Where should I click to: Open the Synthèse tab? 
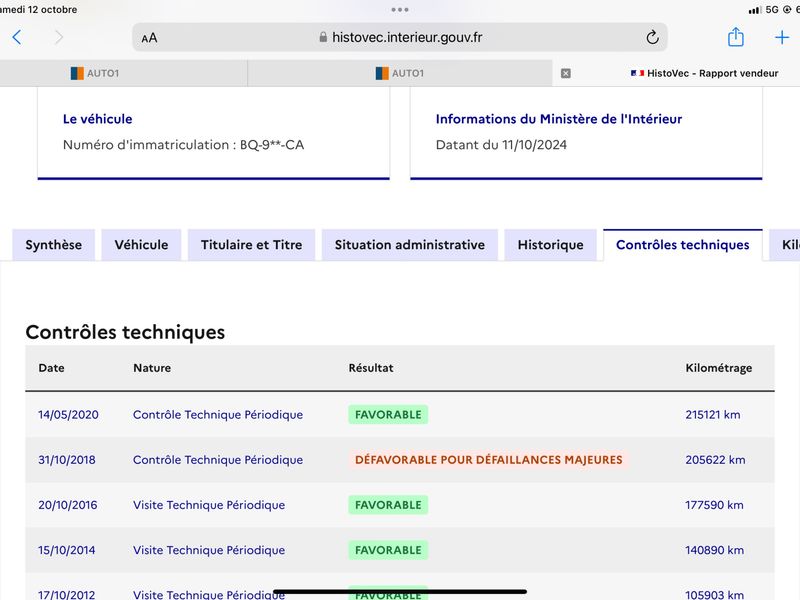point(54,245)
